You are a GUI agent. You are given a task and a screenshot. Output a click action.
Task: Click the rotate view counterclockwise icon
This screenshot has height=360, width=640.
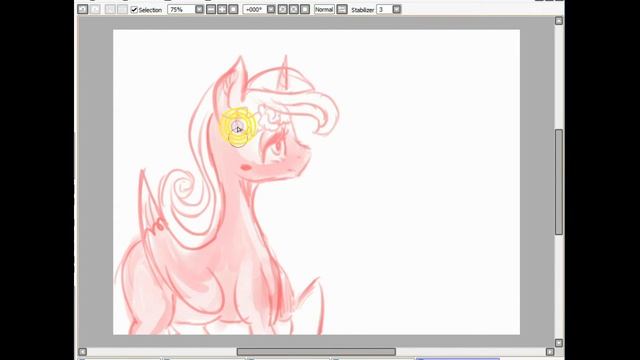coord(282,9)
